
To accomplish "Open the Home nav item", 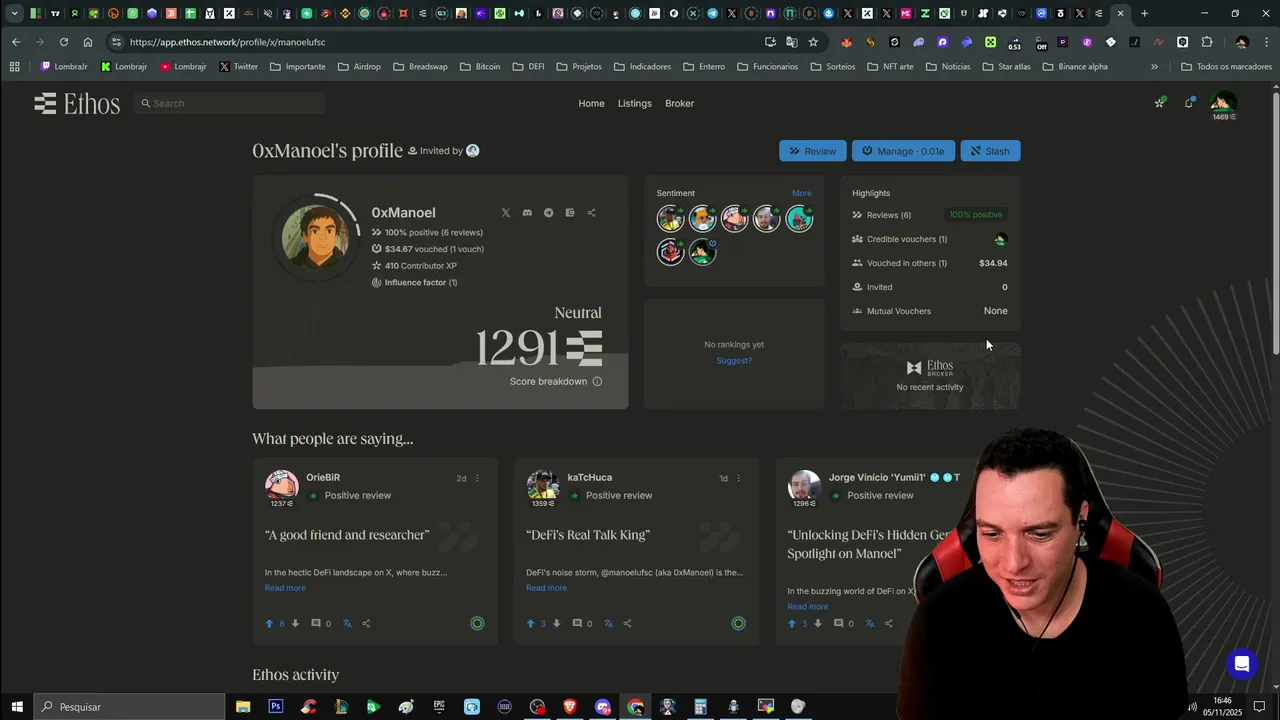I will click(591, 103).
